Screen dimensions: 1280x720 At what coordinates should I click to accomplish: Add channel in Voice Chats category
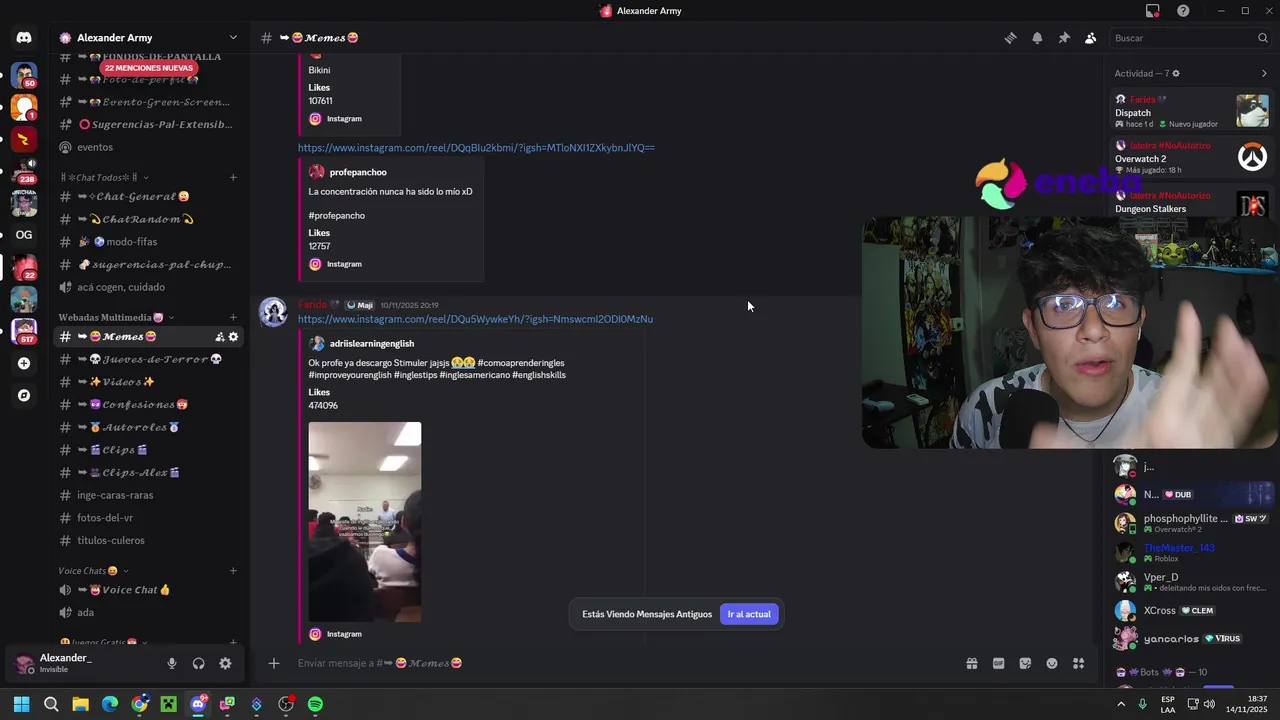[233, 571]
